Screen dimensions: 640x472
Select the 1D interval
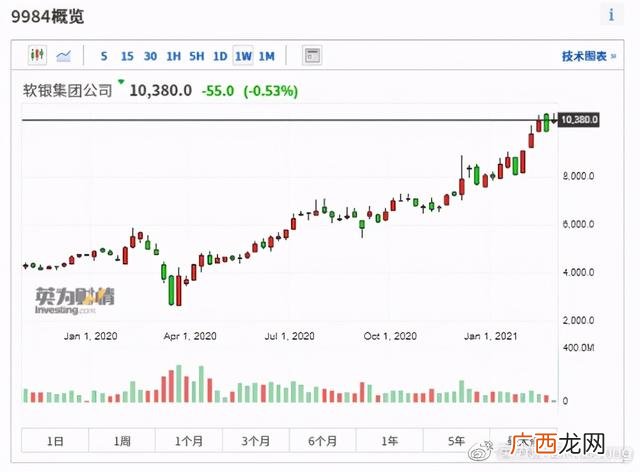coord(220,56)
